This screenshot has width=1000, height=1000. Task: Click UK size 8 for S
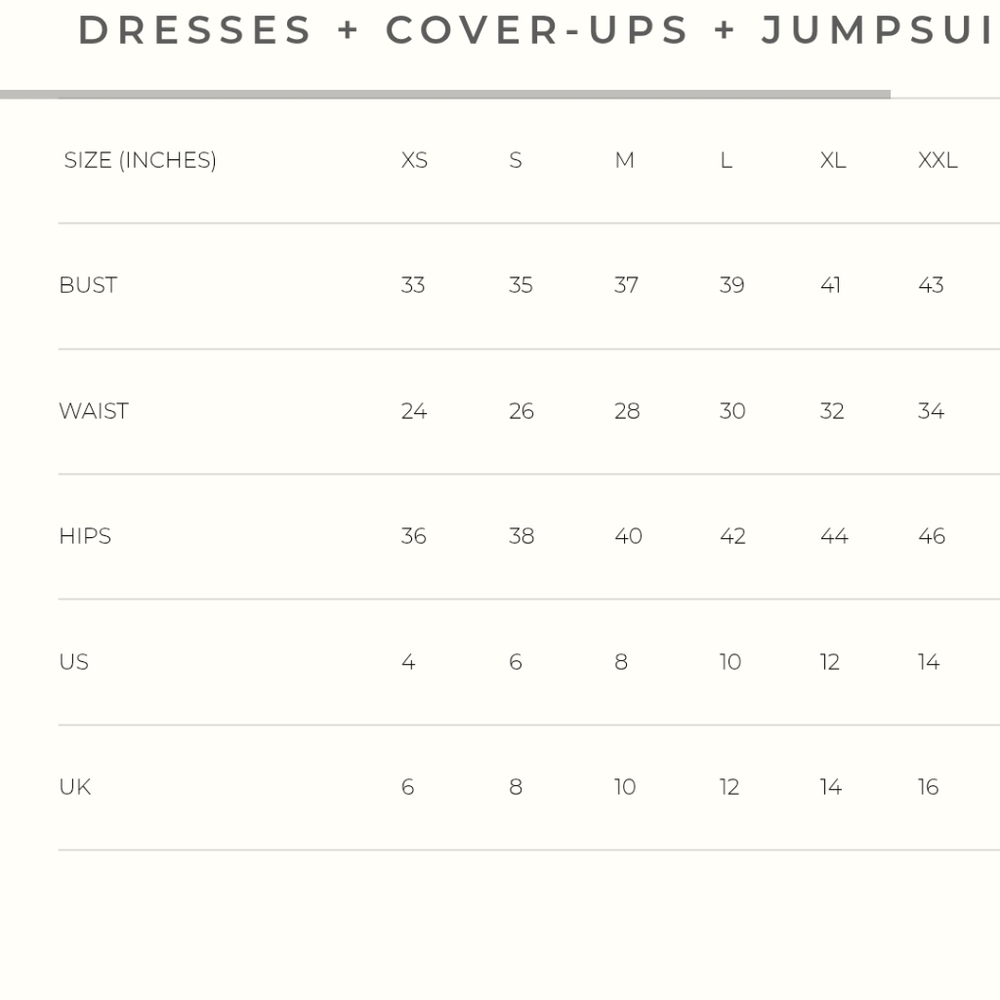pyautogui.click(x=516, y=786)
